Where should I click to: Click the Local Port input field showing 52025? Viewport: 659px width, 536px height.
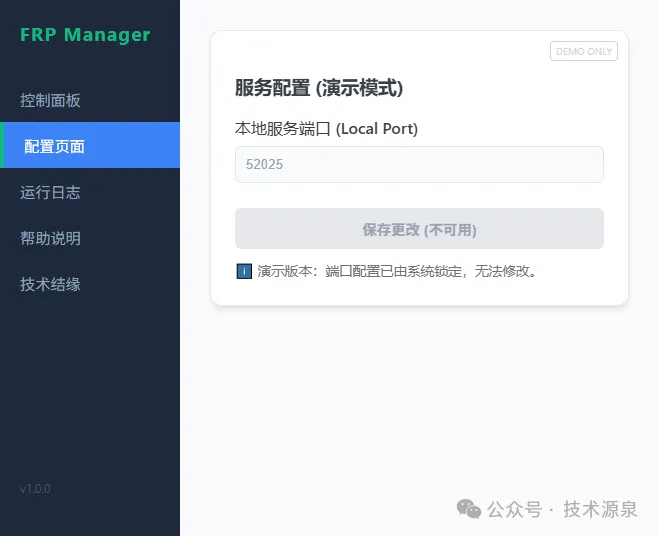(x=419, y=164)
